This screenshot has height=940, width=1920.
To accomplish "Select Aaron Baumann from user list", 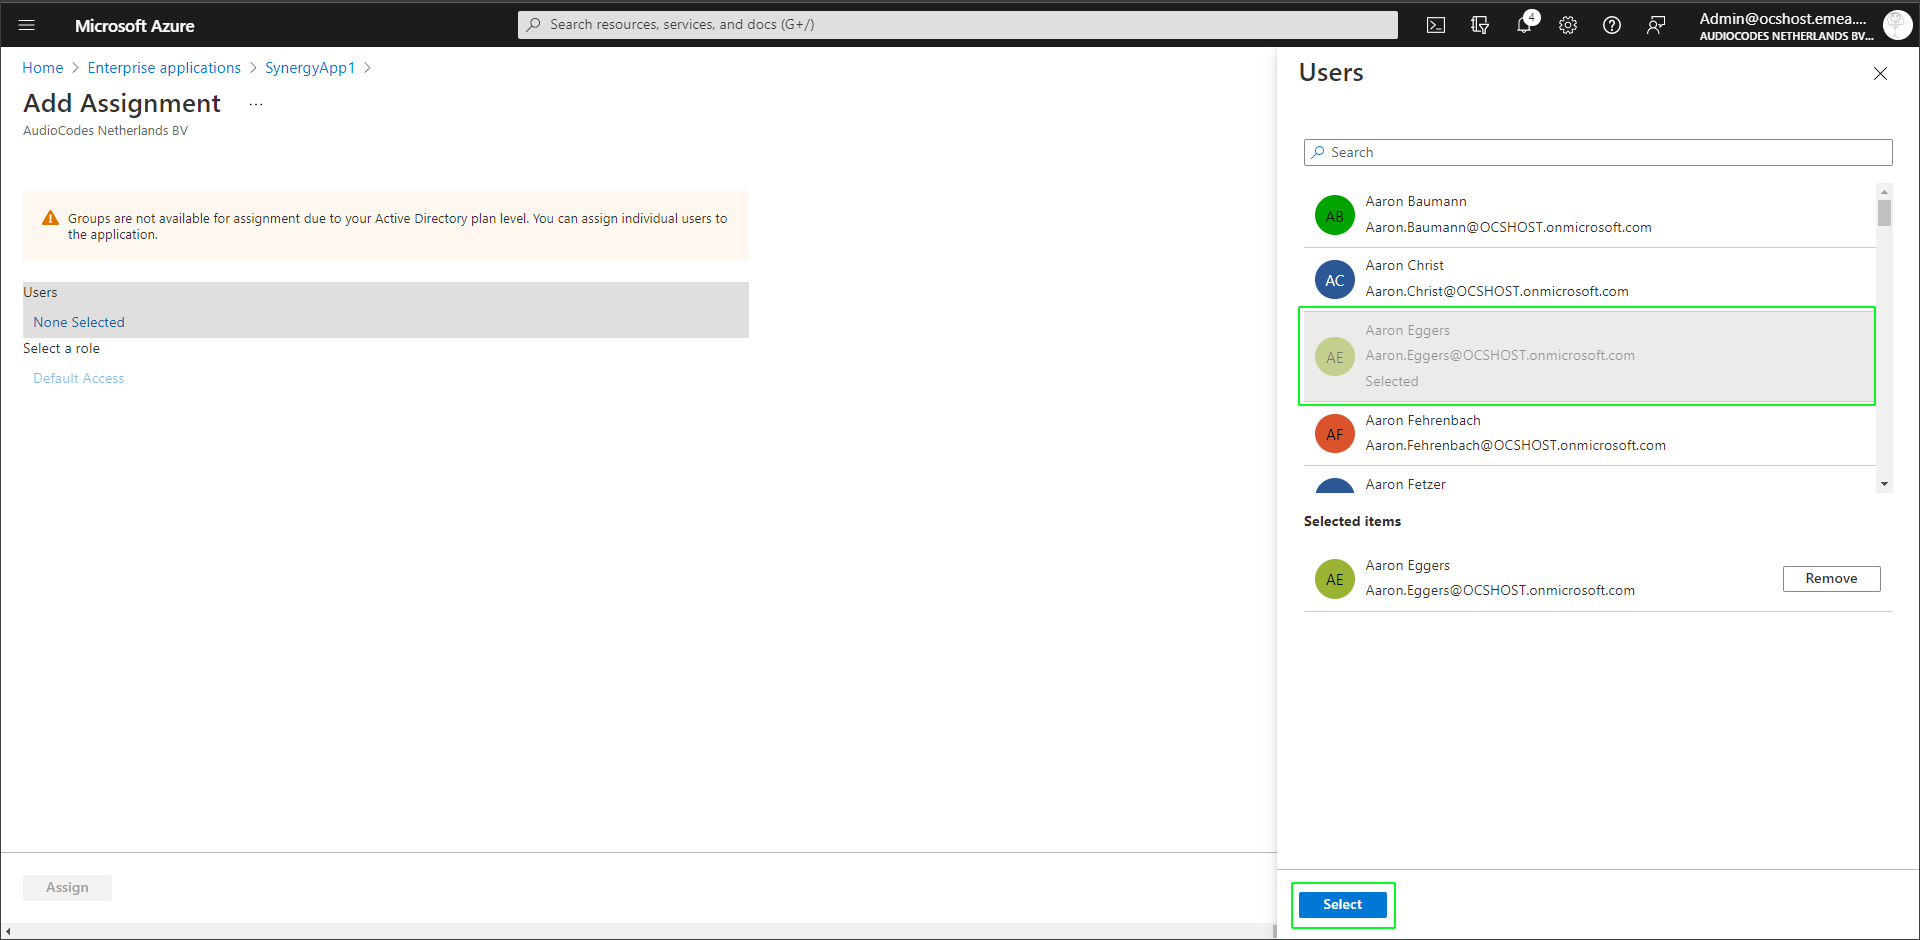I will pyautogui.click(x=1590, y=215).
